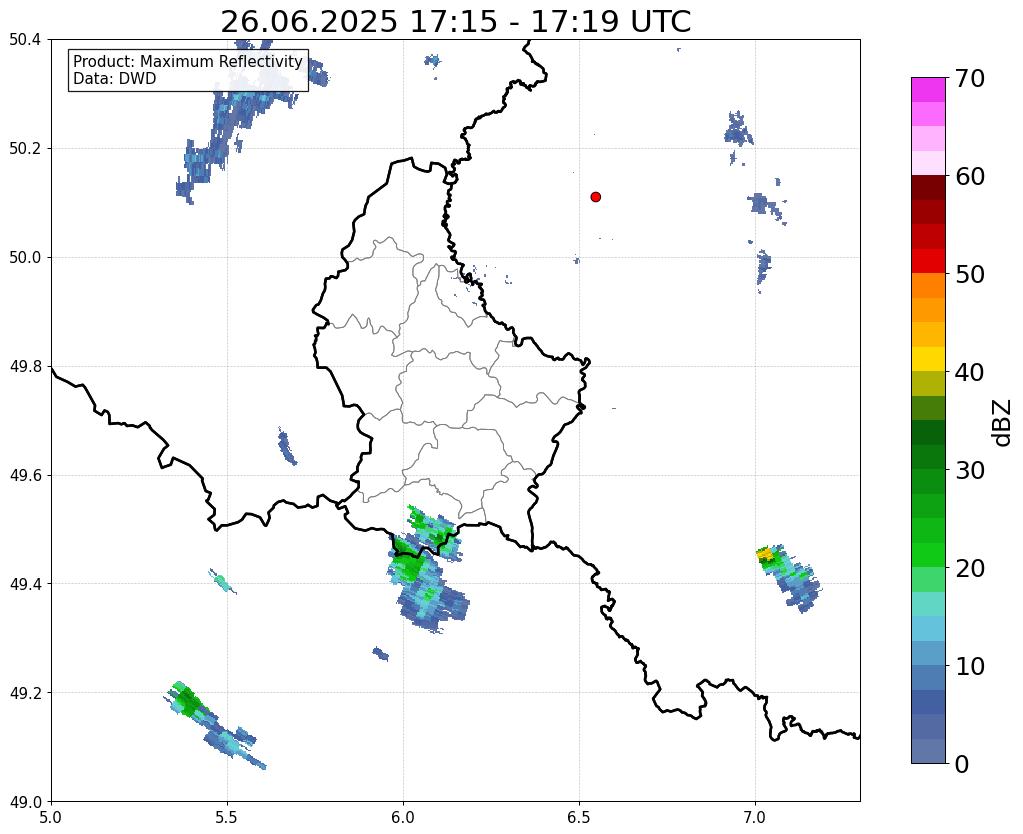Click the latitude axis label 49.8
Image resolution: width=1023 pixels, height=834 pixels.
click(25, 367)
